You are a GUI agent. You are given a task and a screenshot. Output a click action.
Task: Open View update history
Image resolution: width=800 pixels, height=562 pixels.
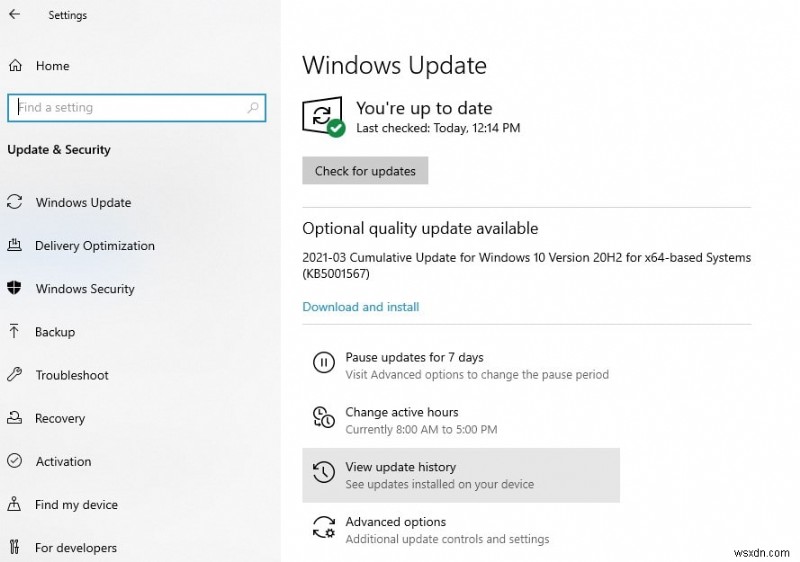tap(461, 475)
